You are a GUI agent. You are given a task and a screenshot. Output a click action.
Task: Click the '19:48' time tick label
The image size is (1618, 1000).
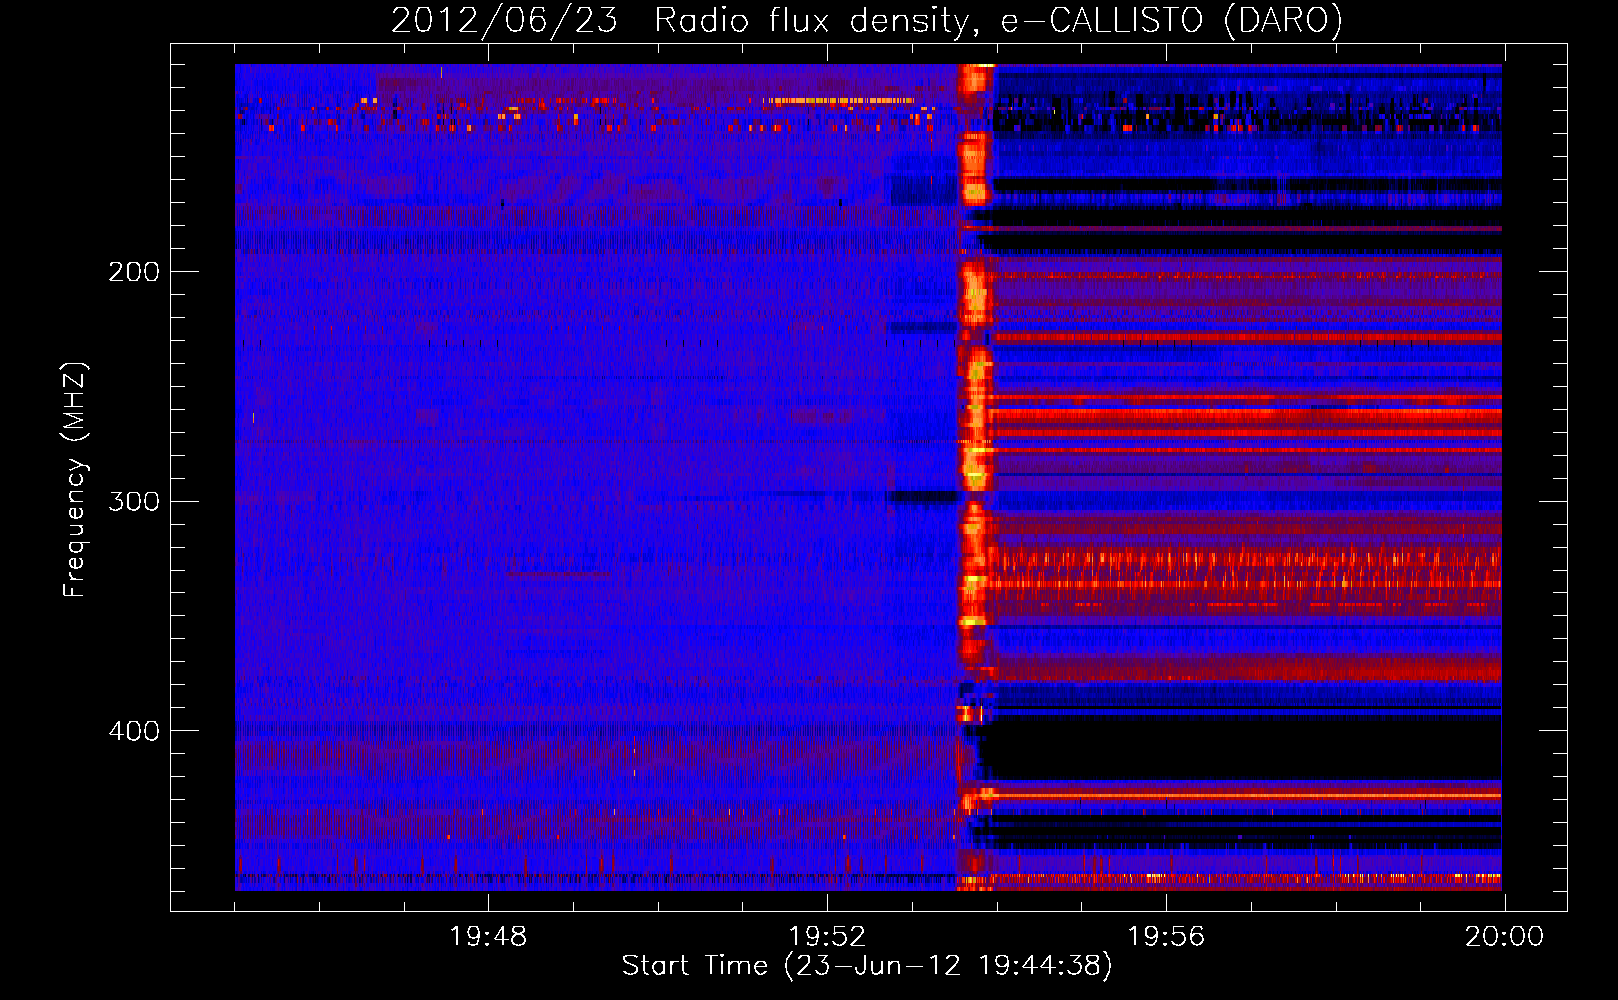tap(488, 937)
